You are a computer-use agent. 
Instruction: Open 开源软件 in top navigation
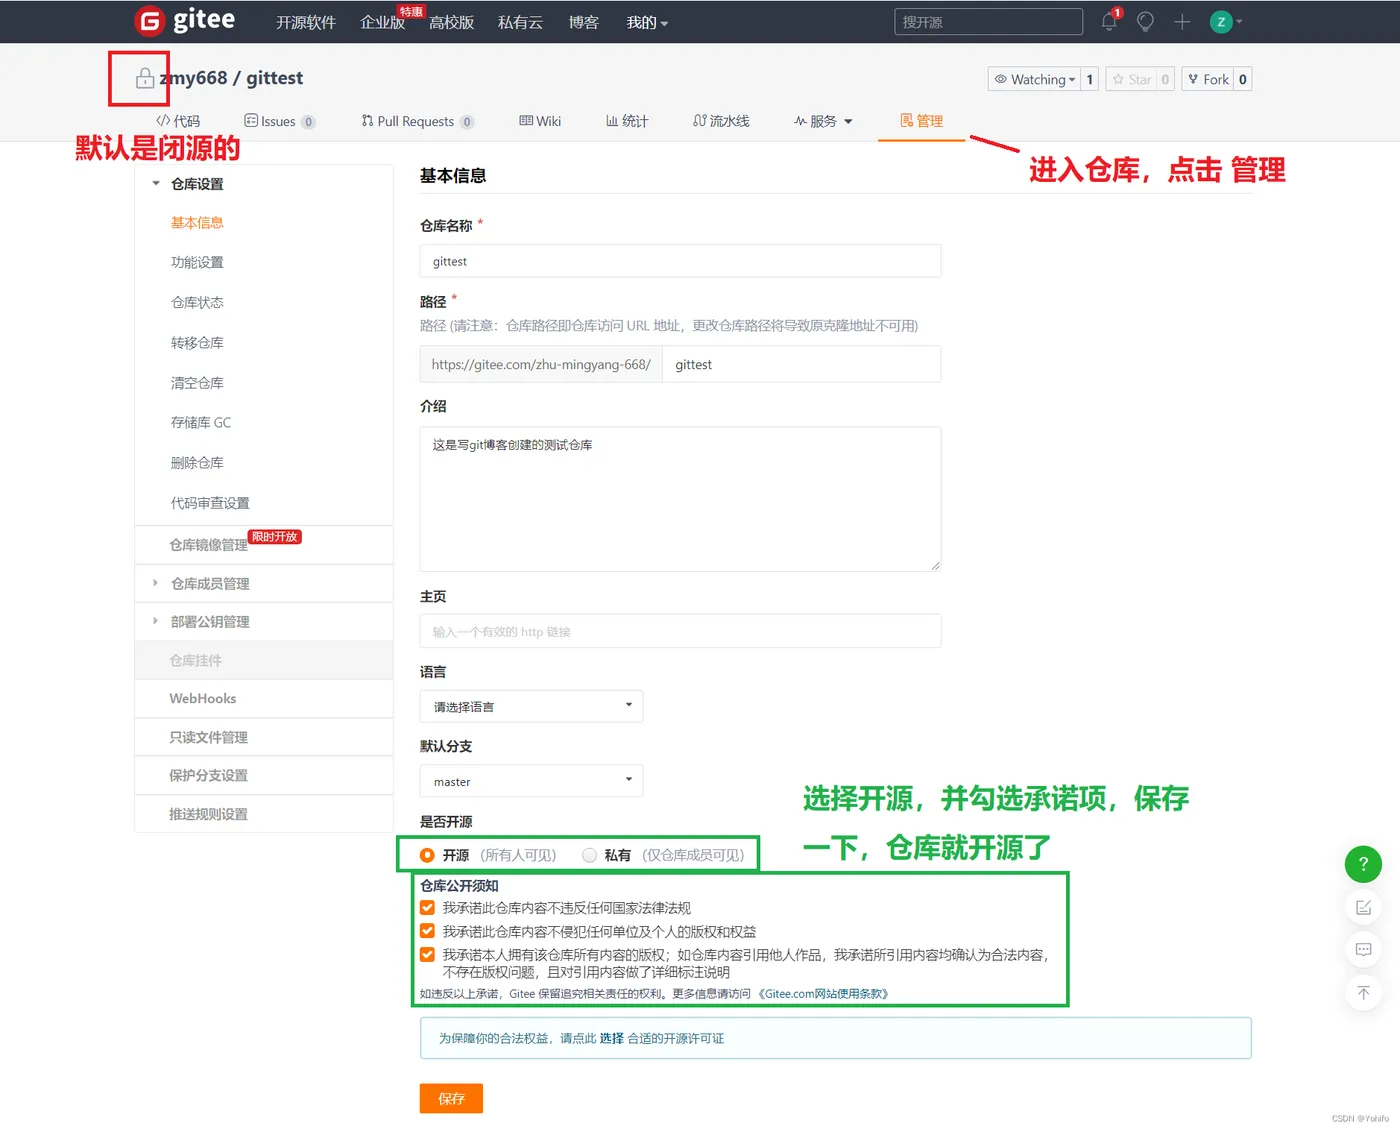coord(306,22)
